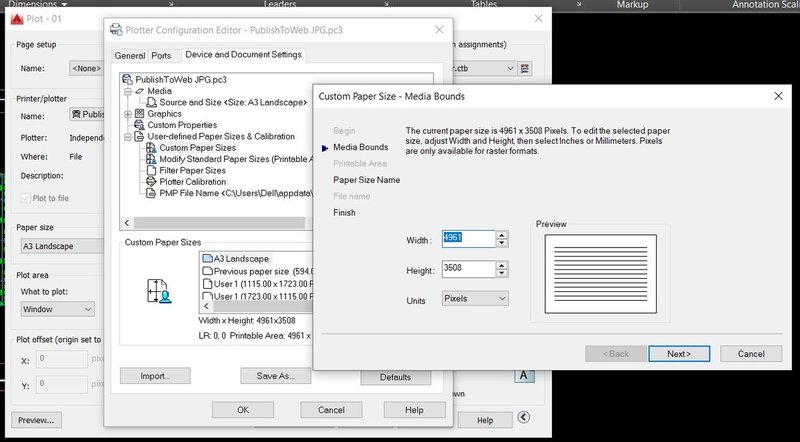Switch to the Ports tab
800x442 pixels.
pos(161,56)
